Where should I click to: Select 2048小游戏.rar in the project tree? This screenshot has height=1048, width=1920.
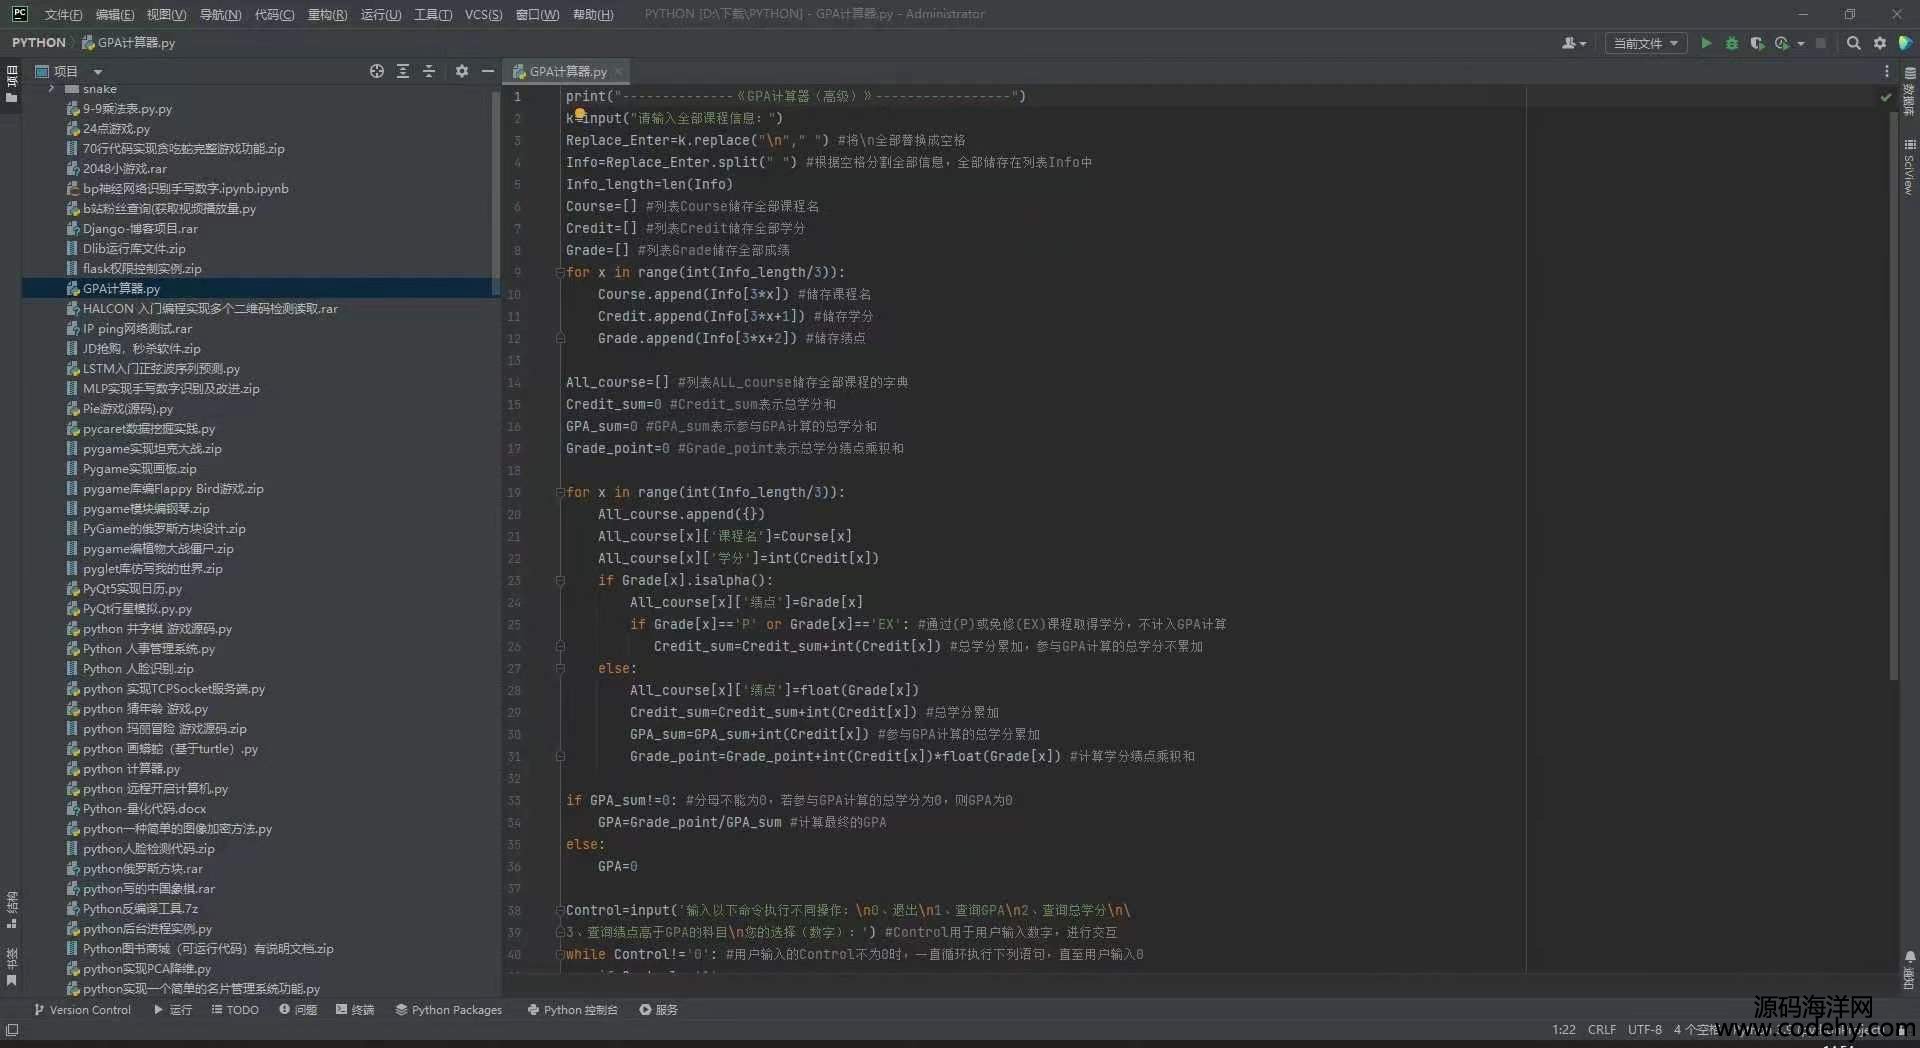pyautogui.click(x=124, y=169)
